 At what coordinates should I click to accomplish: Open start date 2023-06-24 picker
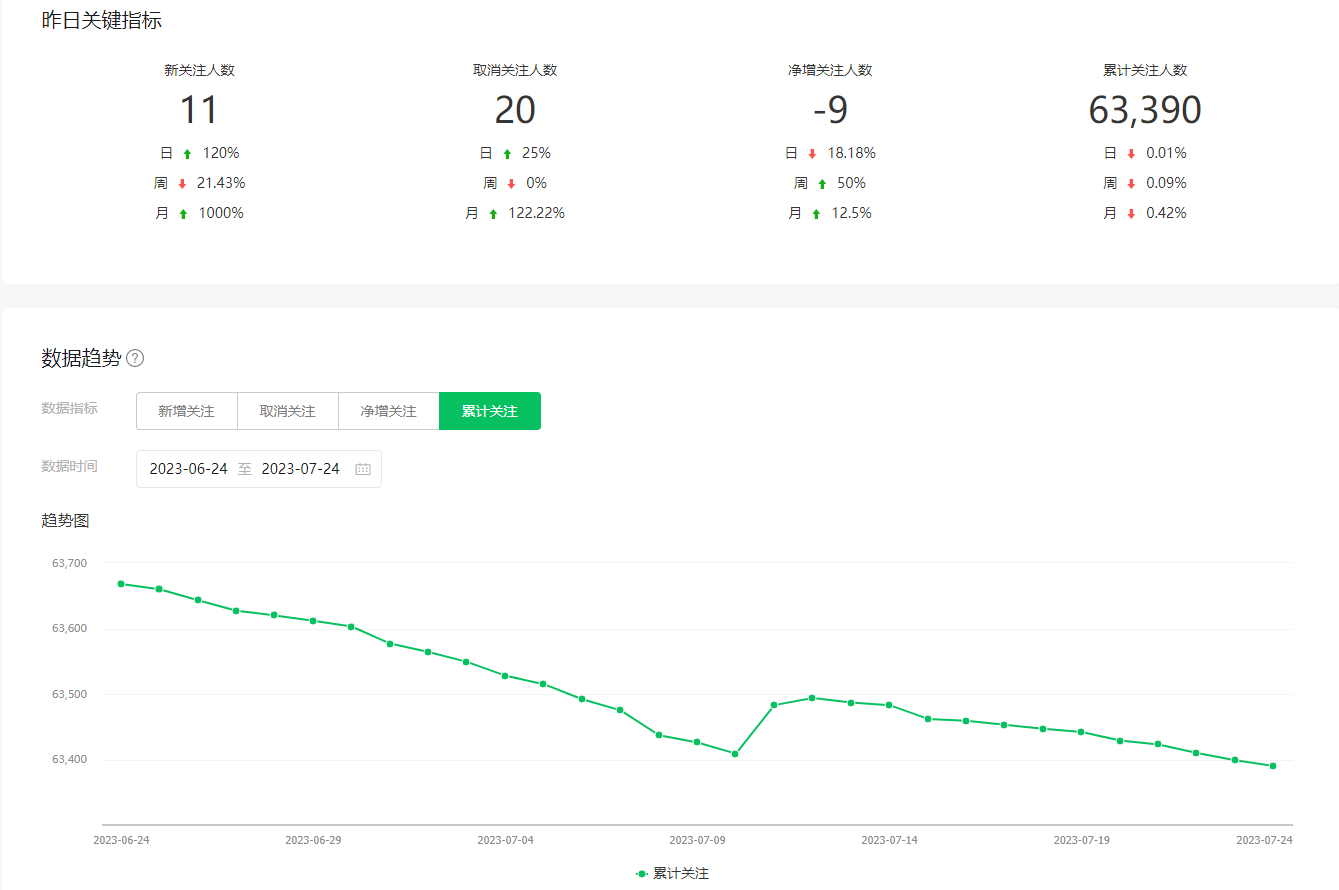(188, 469)
